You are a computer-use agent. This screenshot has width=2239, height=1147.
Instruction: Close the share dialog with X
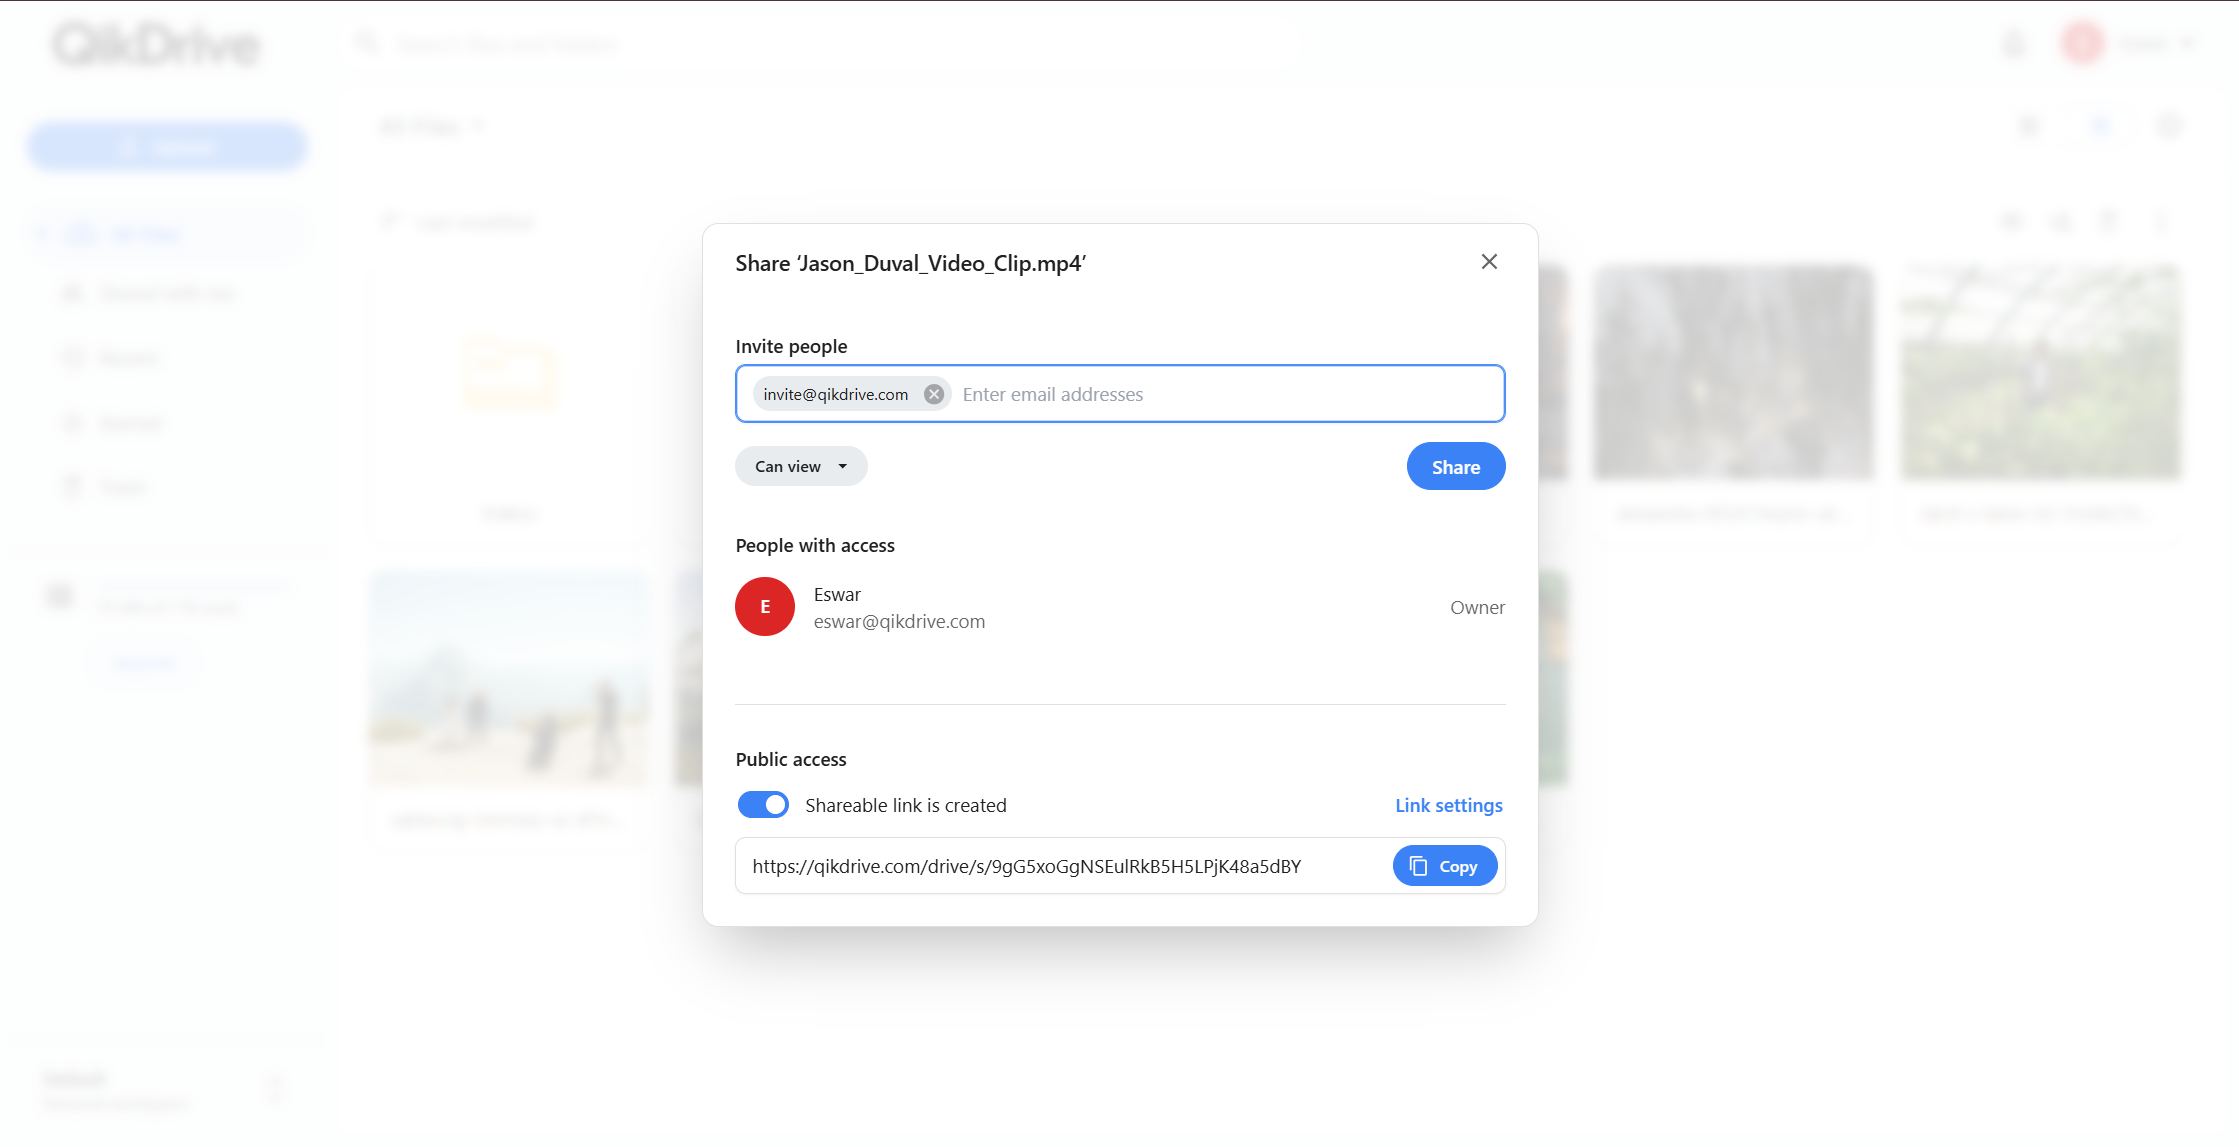click(x=1489, y=262)
